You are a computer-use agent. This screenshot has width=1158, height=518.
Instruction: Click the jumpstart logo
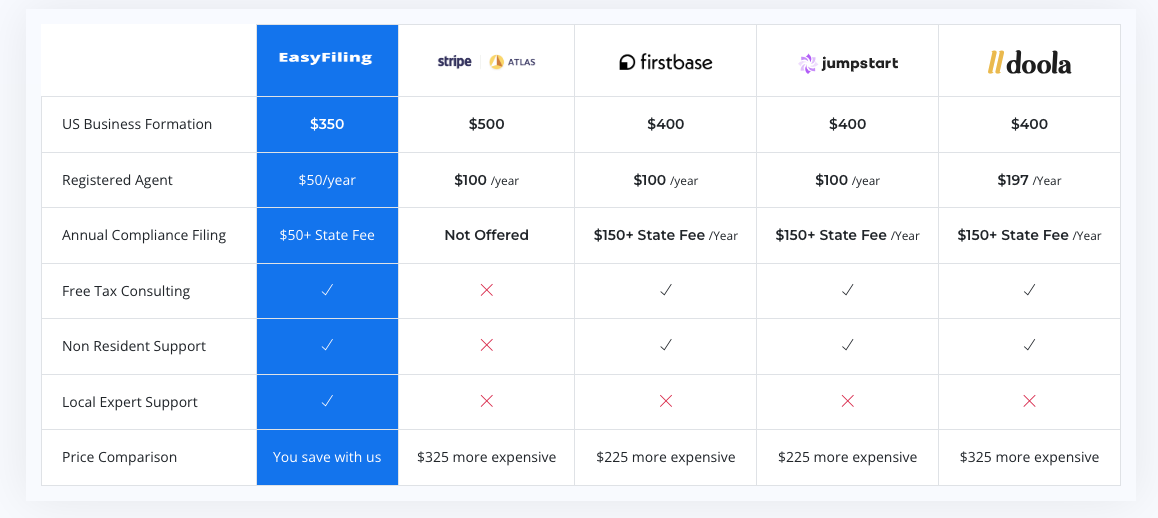click(847, 63)
